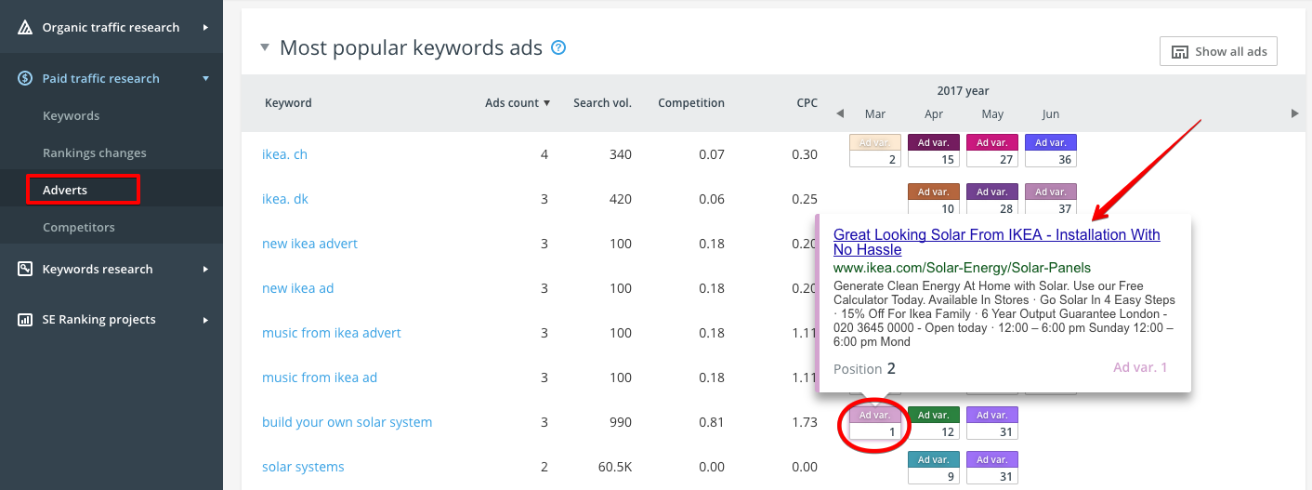Open Keywords under Paid traffic research
The height and width of the screenshot is (490, 1312).
(71, 116)
